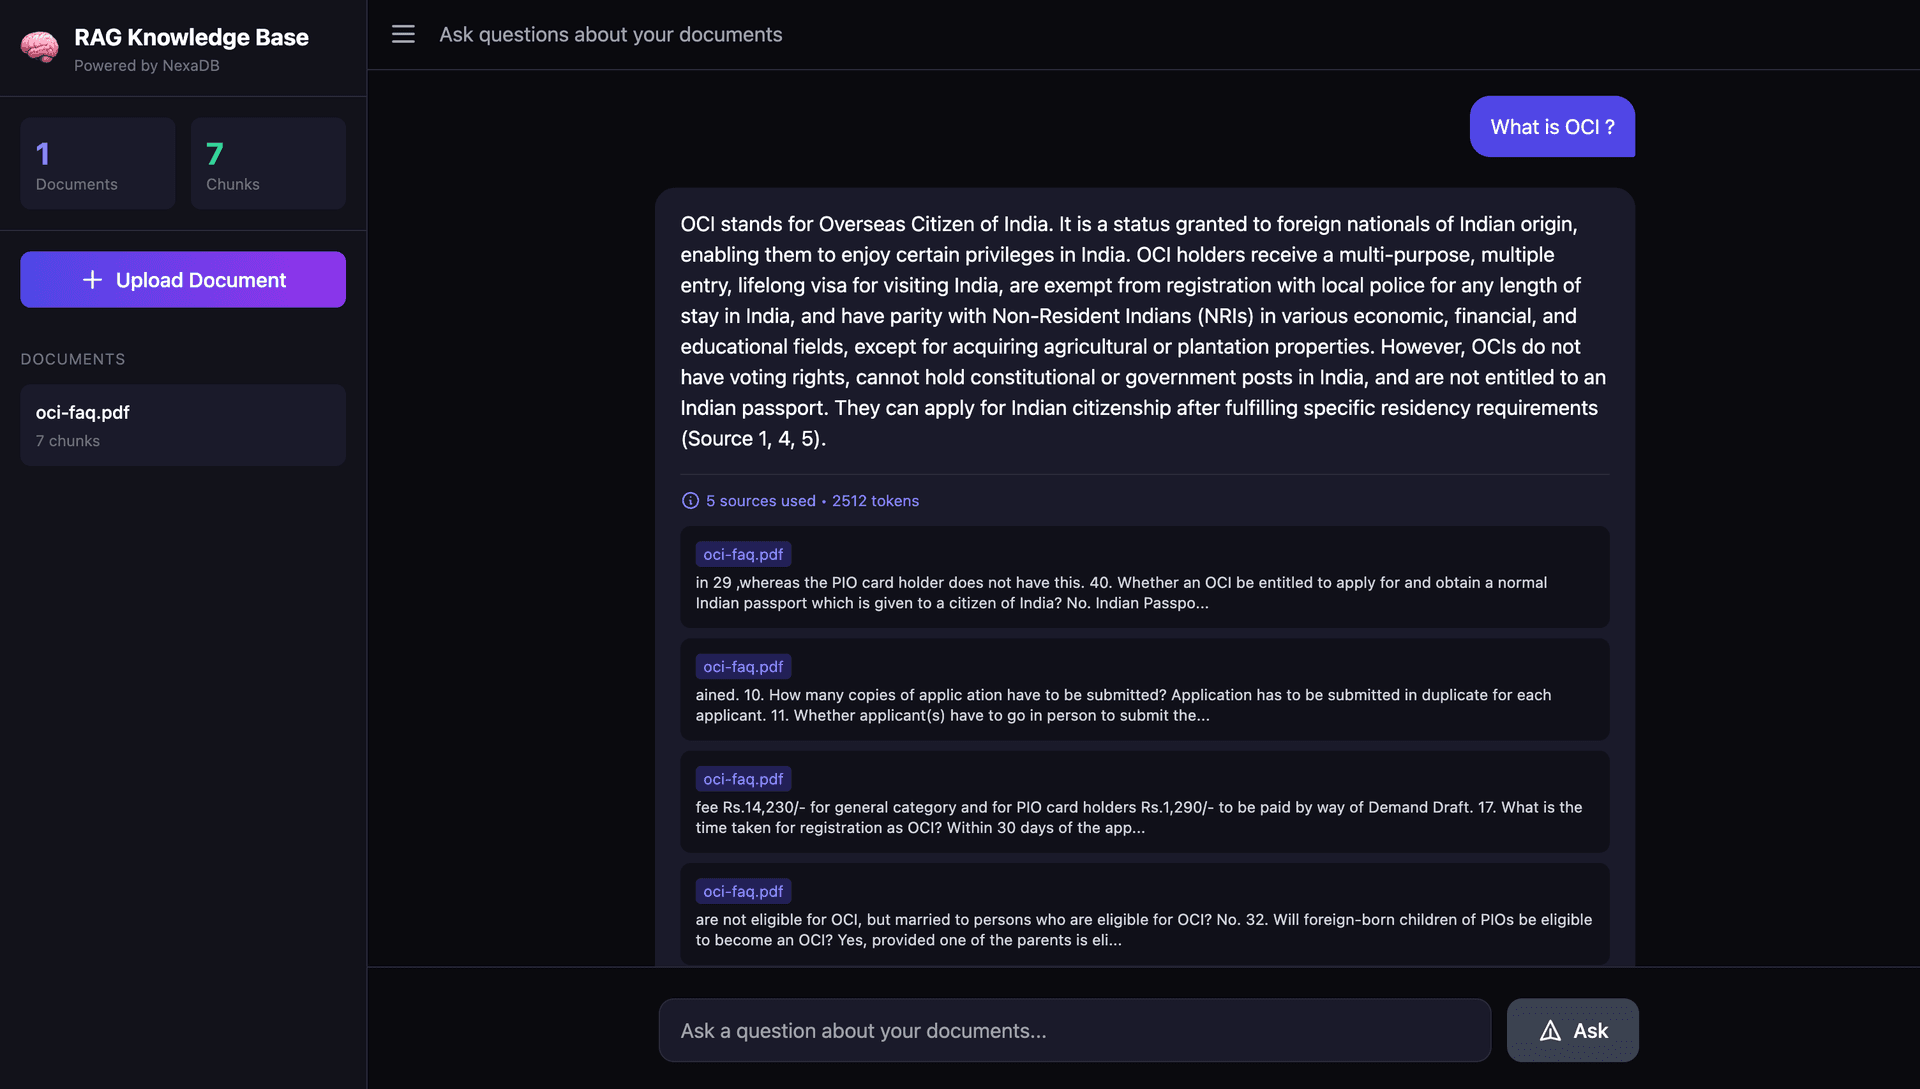Select the first oci-faq.pdf source badge

point(742,553)
